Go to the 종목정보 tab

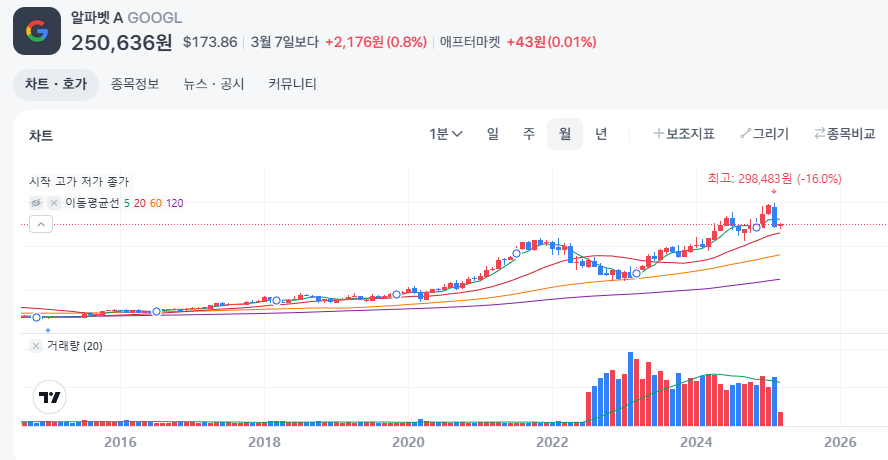click(135, 84)
